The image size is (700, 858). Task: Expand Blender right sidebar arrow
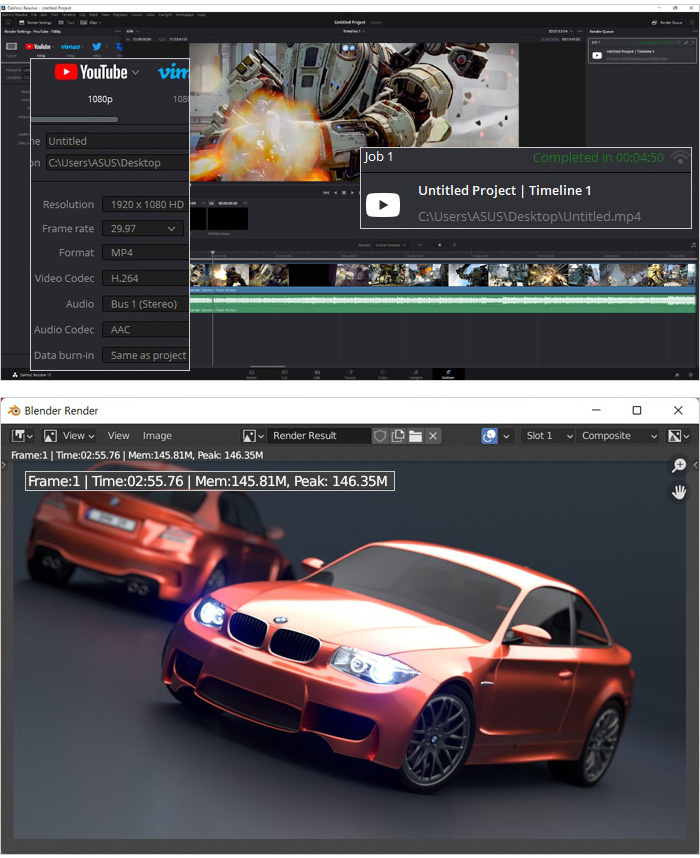(696, 465)
